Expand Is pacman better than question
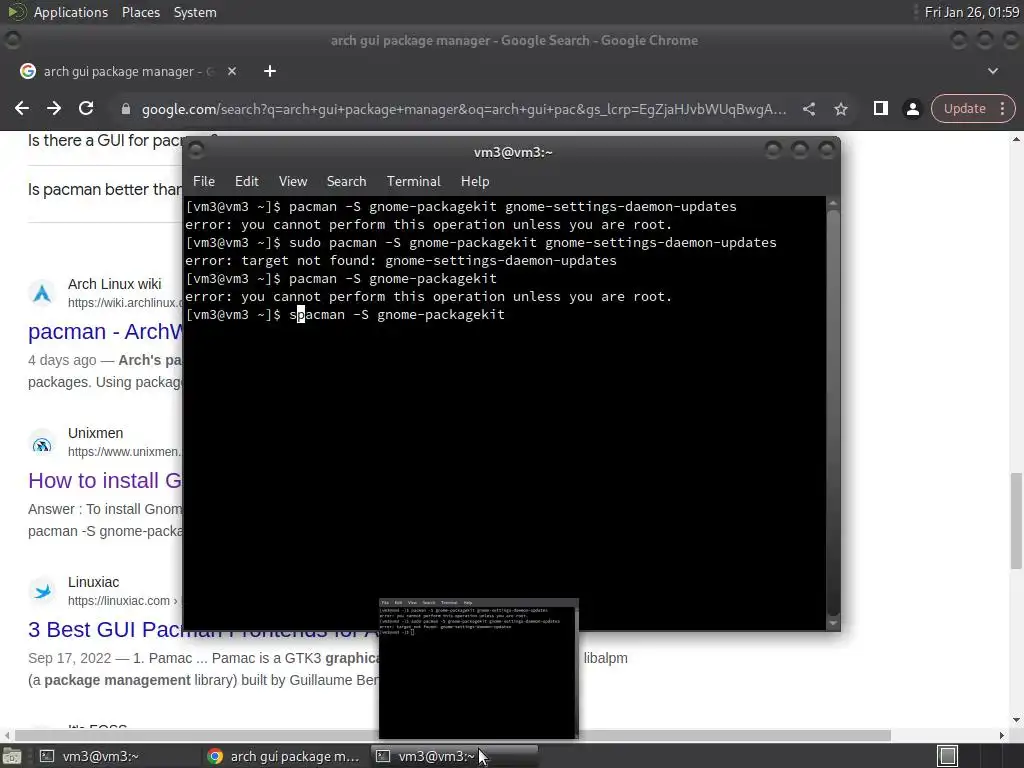This screenshot has width=1024, height=768. pos(105,189)
